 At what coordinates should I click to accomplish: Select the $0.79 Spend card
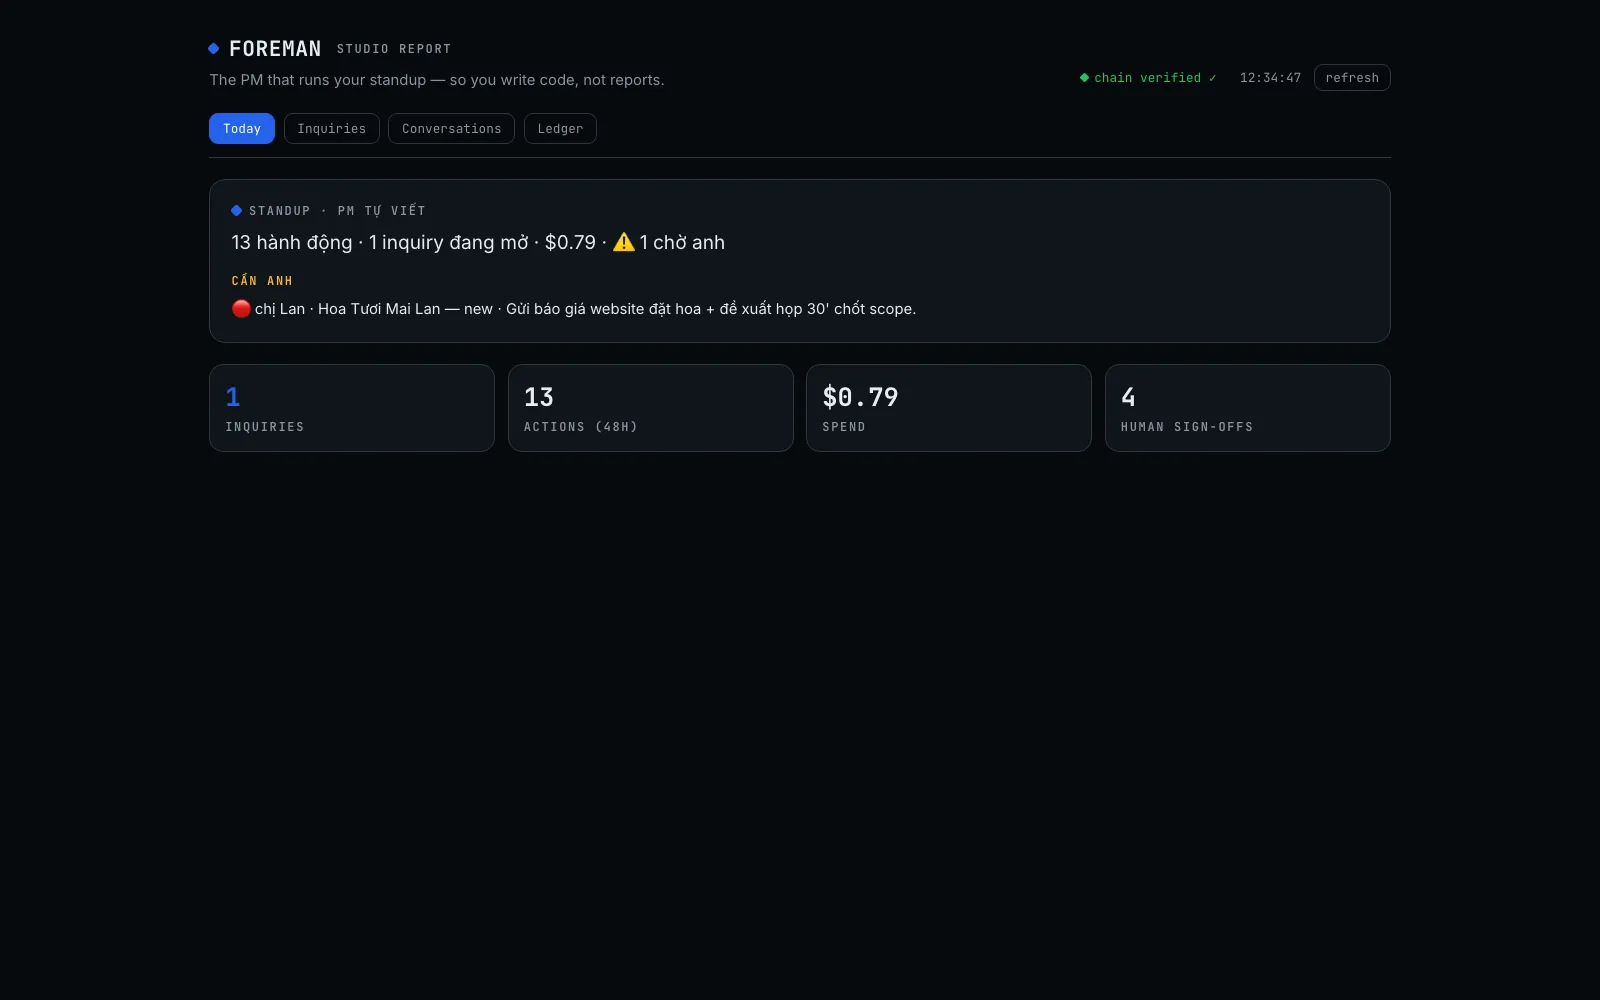click(949, 408)
